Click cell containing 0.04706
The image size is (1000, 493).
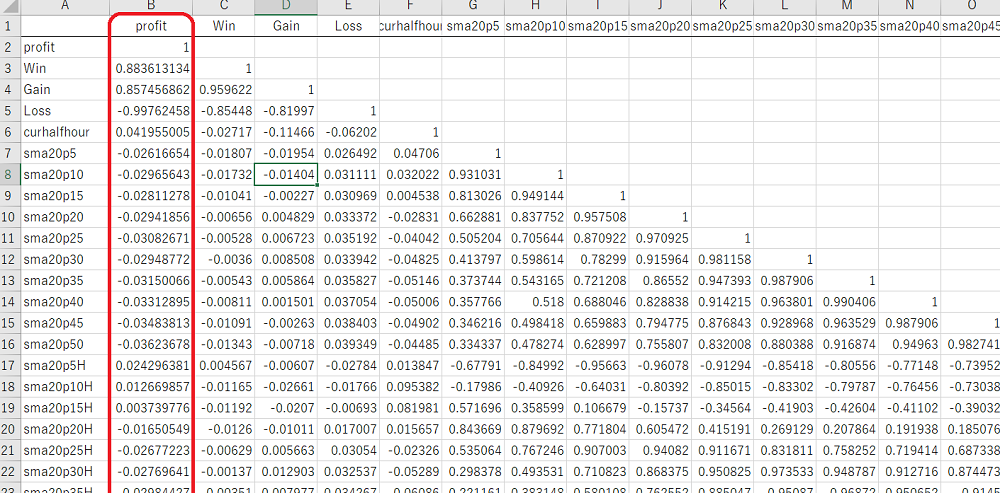pos(411,153)
